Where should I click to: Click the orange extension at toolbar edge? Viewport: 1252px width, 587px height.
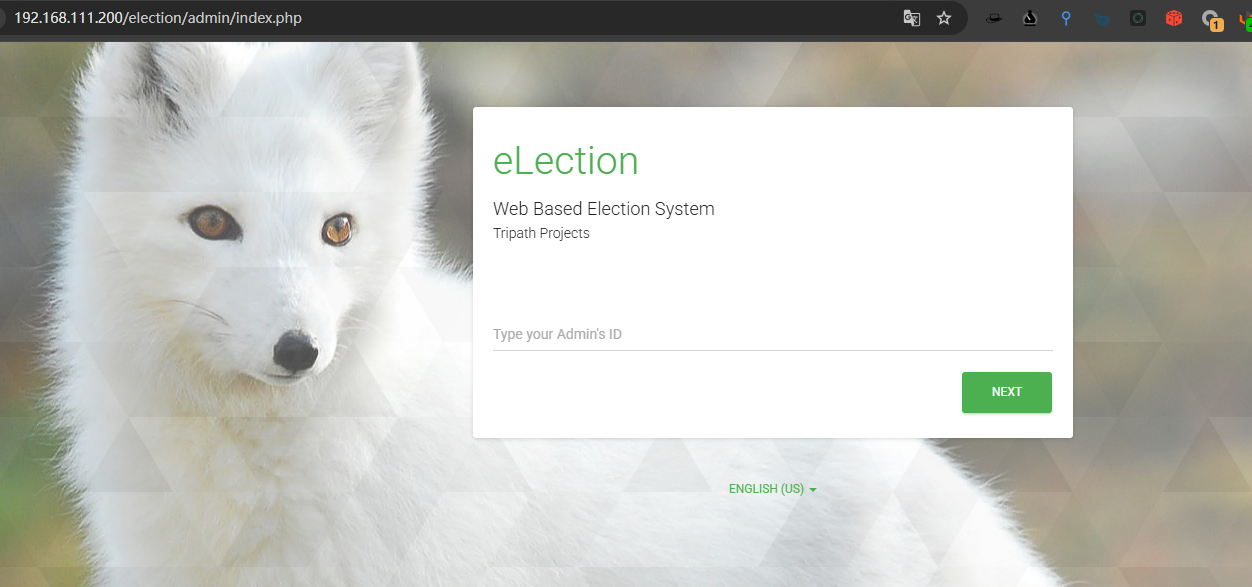click(x=1245, y=19)
